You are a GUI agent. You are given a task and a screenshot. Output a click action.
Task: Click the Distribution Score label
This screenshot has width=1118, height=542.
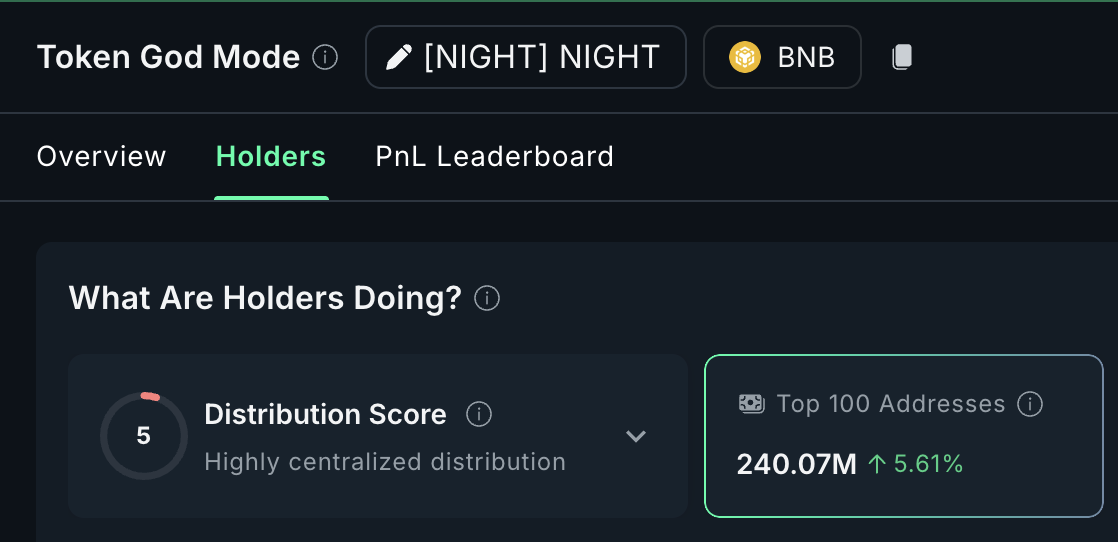(325, 414)
